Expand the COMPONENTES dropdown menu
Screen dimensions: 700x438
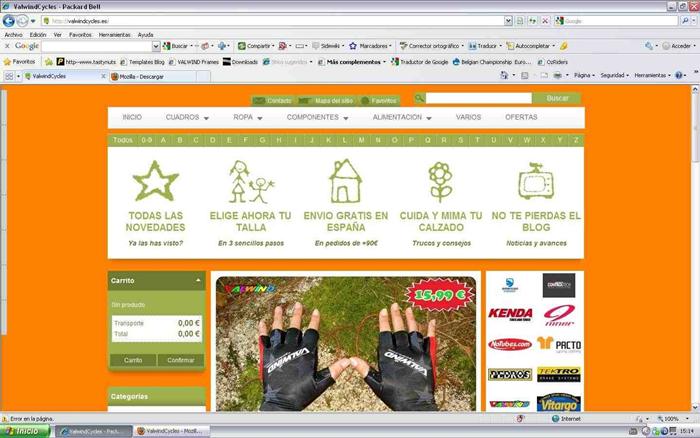(x=317, y=117)
